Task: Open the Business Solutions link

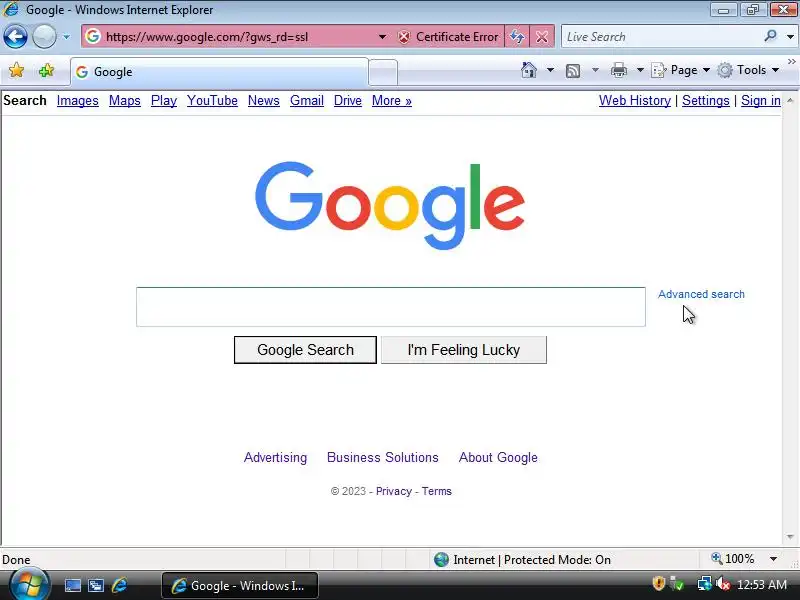Action: [383, 457]
